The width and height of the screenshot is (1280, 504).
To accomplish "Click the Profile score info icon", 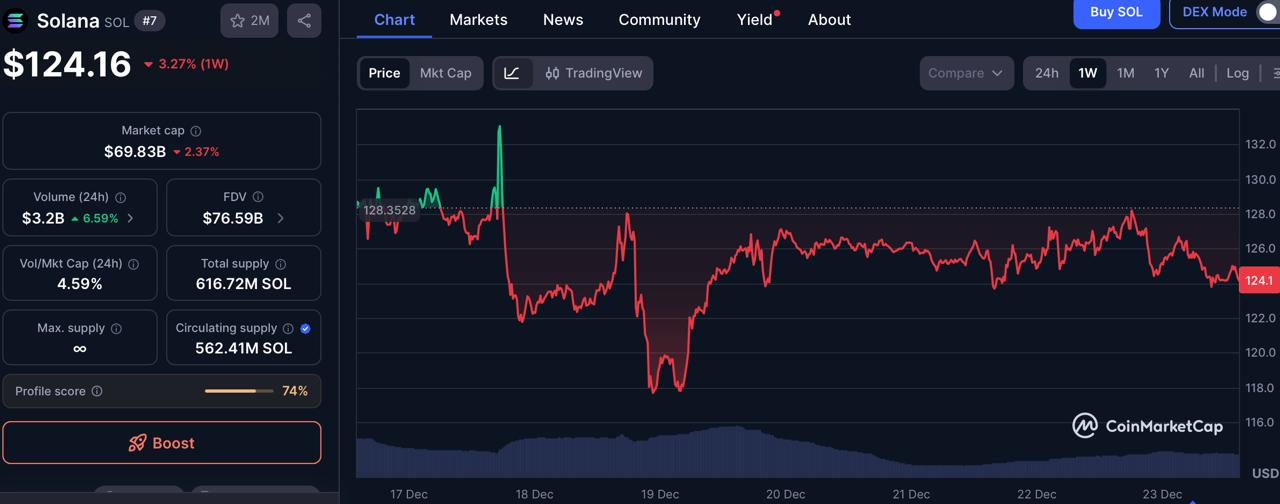I will click(x=97, y=391).
